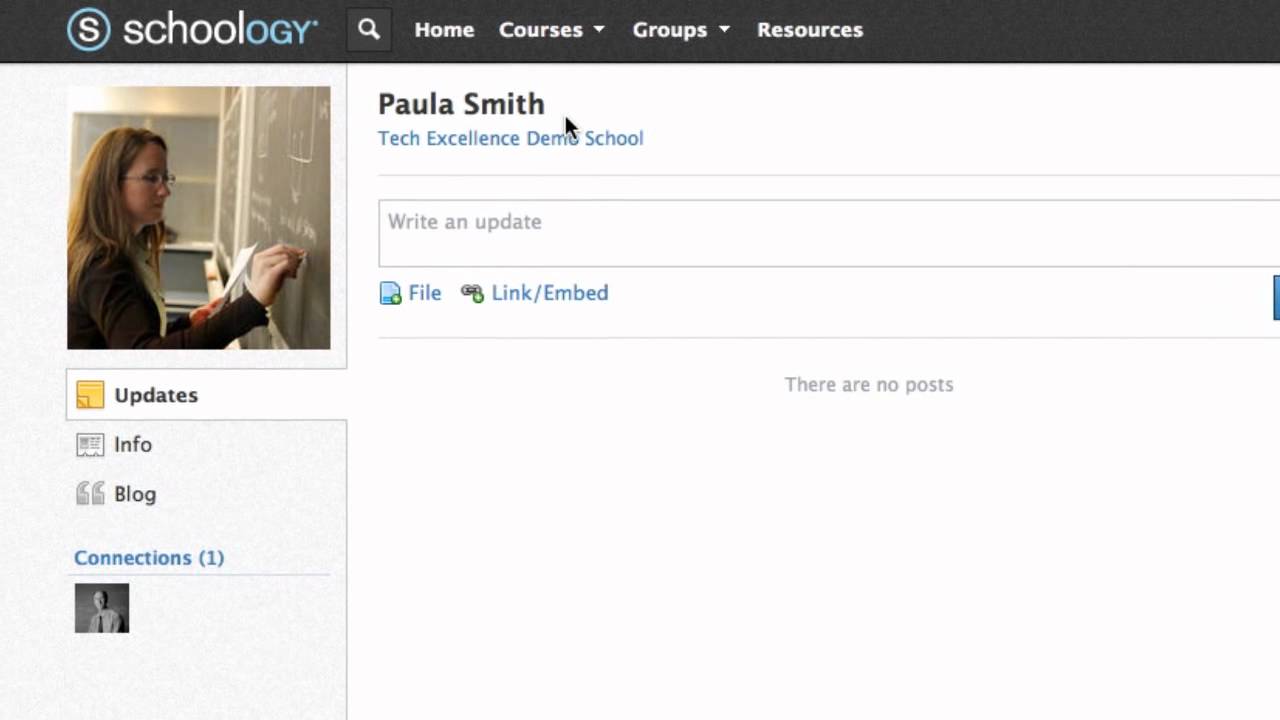Open the Resources menu
The image size is (1280, 720).
tap(809, 30)
